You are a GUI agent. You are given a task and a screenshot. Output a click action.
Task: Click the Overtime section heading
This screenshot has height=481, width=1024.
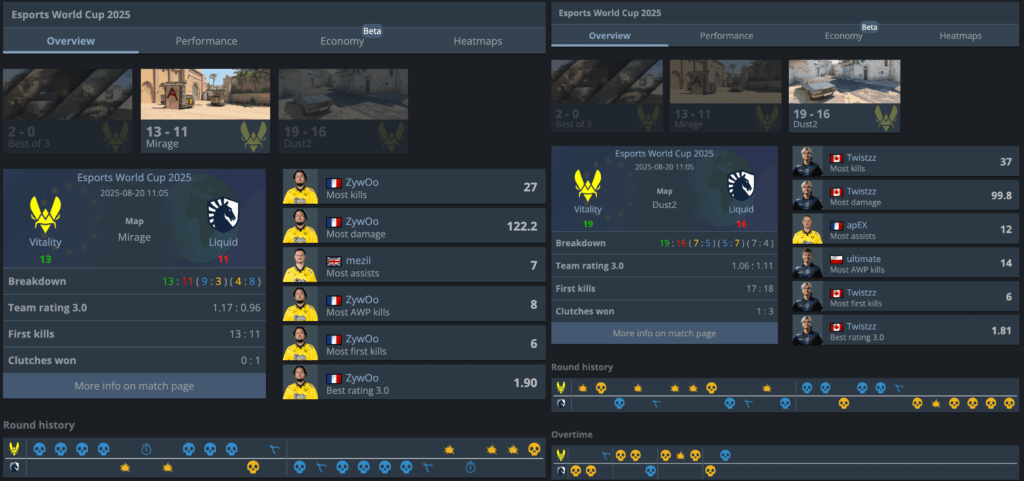pos(573,434)
